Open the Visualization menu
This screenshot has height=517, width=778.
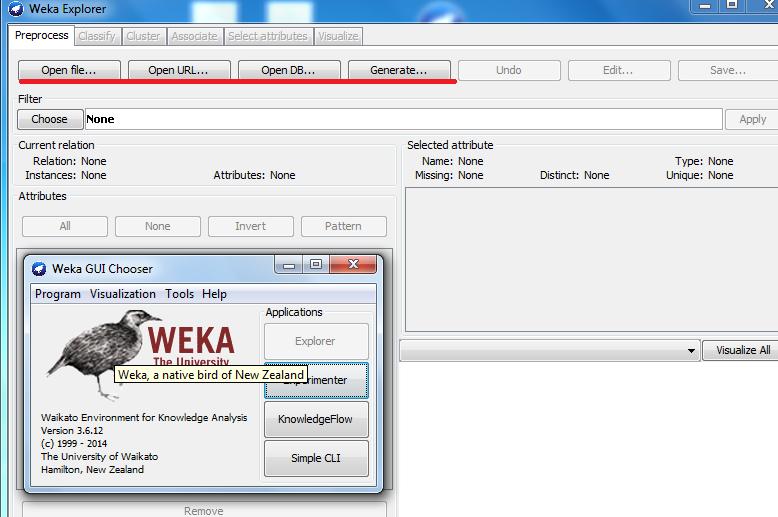[x=123, y=294]
